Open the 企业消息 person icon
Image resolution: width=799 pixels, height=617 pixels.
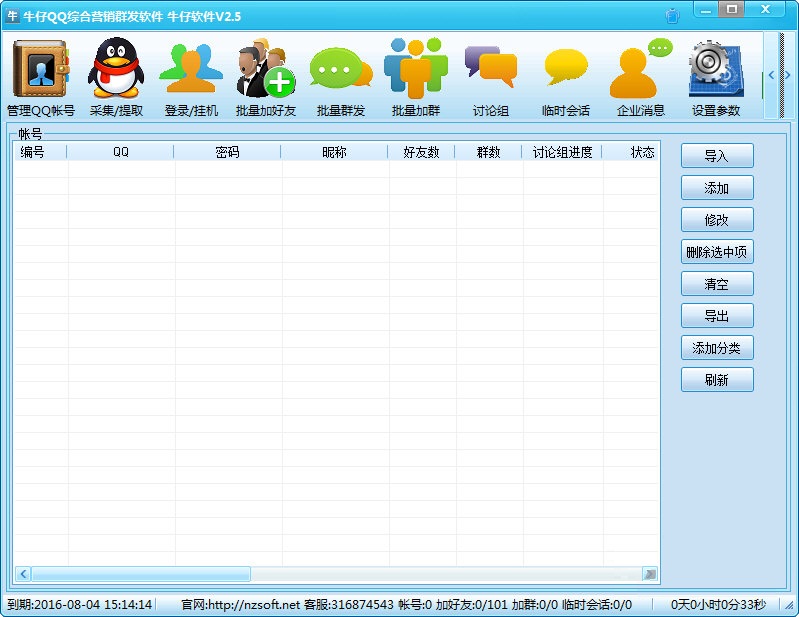click(x=641, y=68)
